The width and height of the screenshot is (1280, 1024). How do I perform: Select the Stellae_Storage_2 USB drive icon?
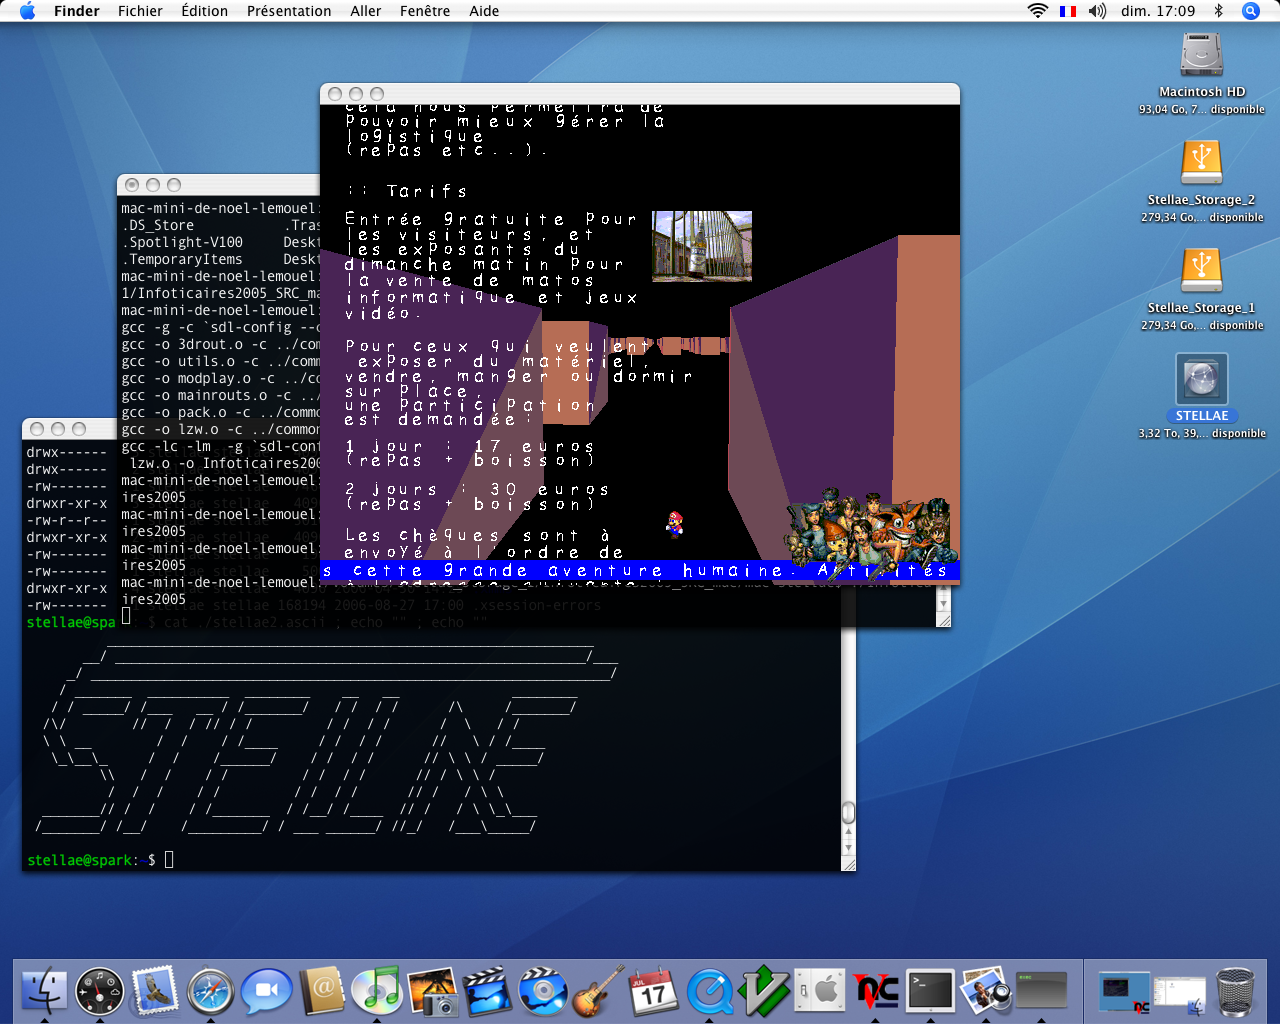point(1201,164)
